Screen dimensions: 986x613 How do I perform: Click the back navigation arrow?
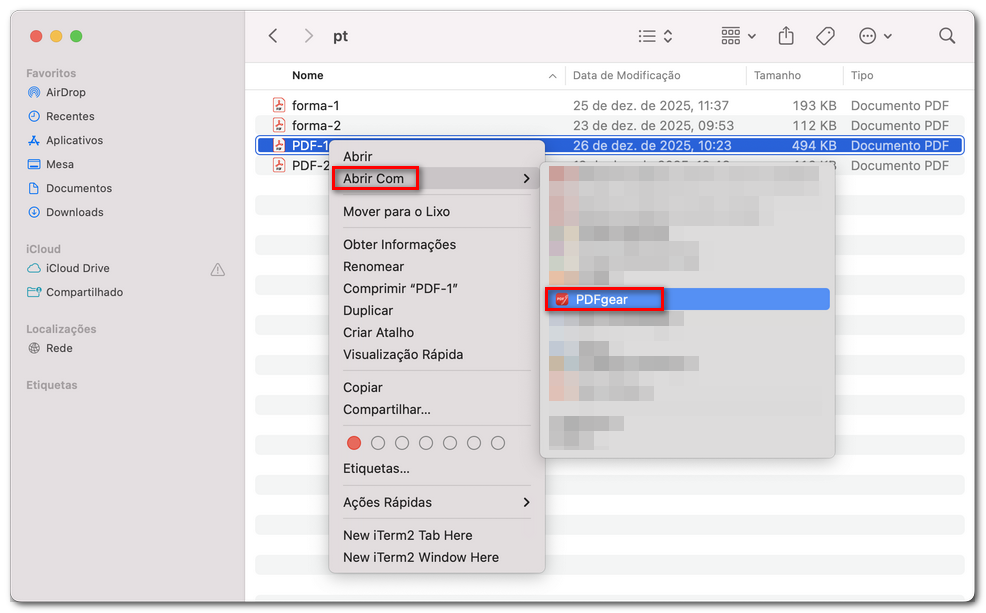tap(273, 35)
